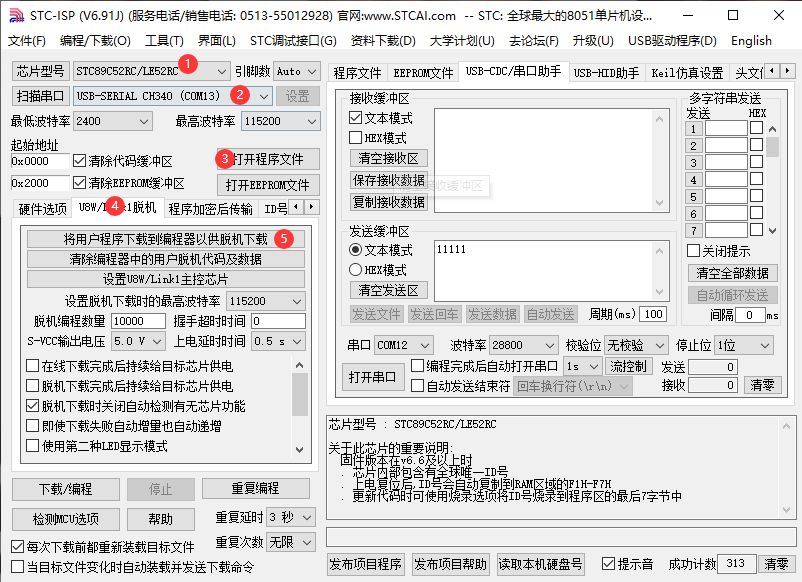Click 扫描串口 button

40,96
